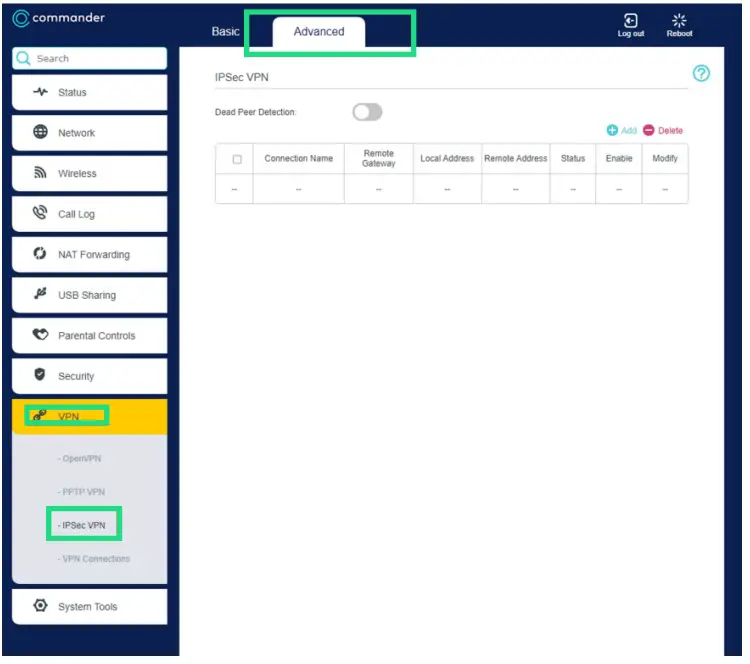Focus the Search input field

[x=90, y=58]
